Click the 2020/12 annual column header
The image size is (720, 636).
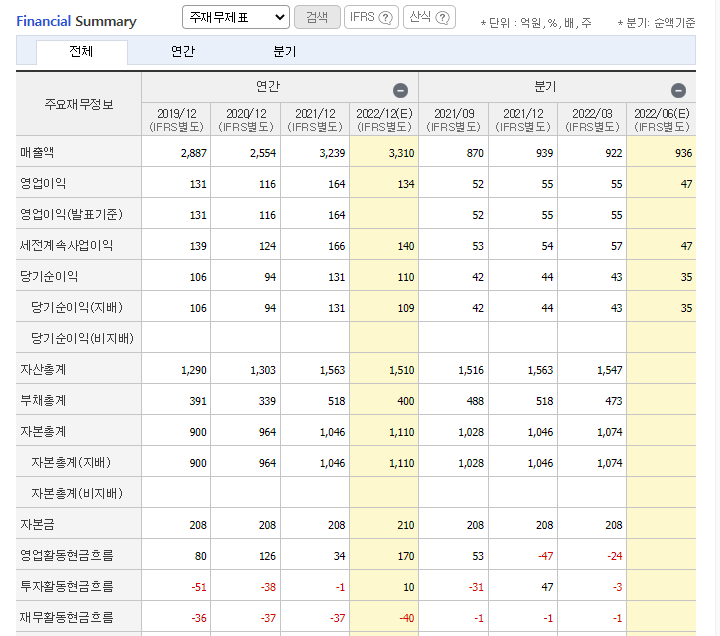click(x=246, y=119)
